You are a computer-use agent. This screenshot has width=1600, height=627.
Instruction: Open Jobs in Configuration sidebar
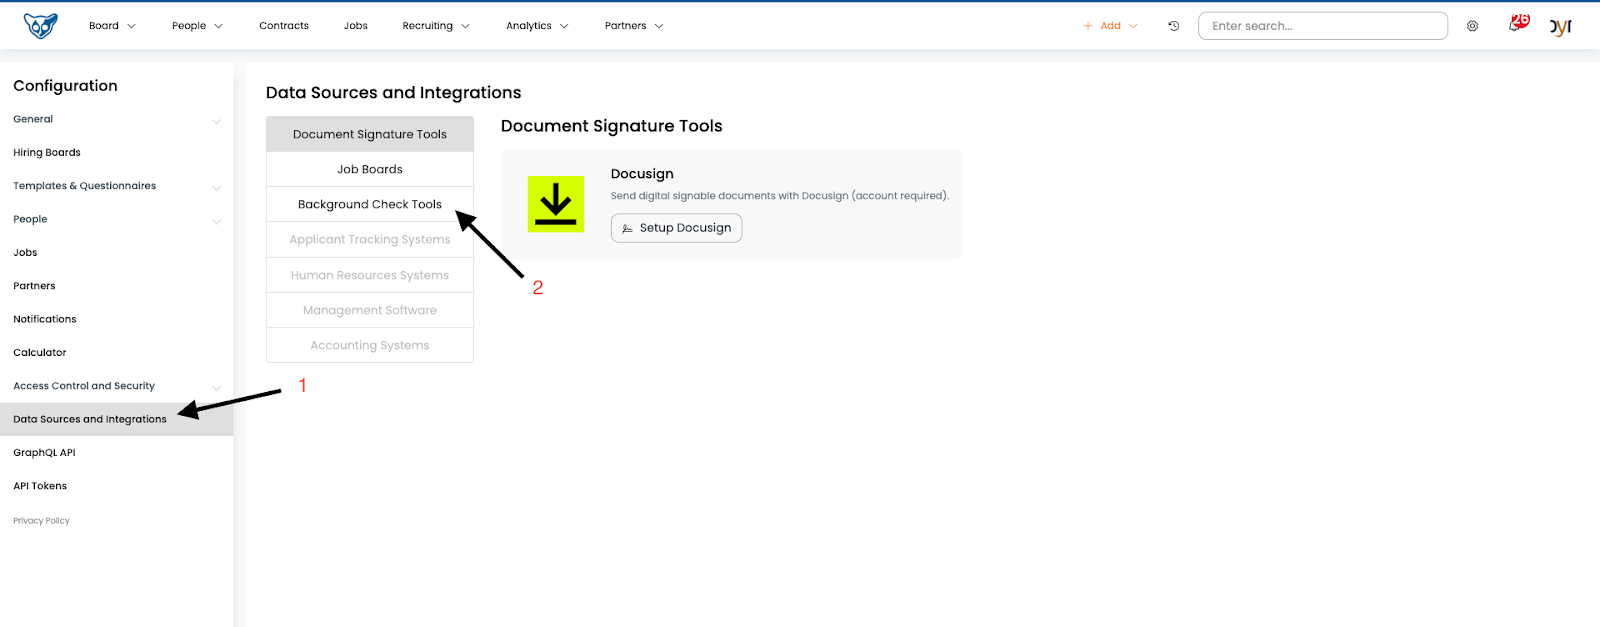116,253
